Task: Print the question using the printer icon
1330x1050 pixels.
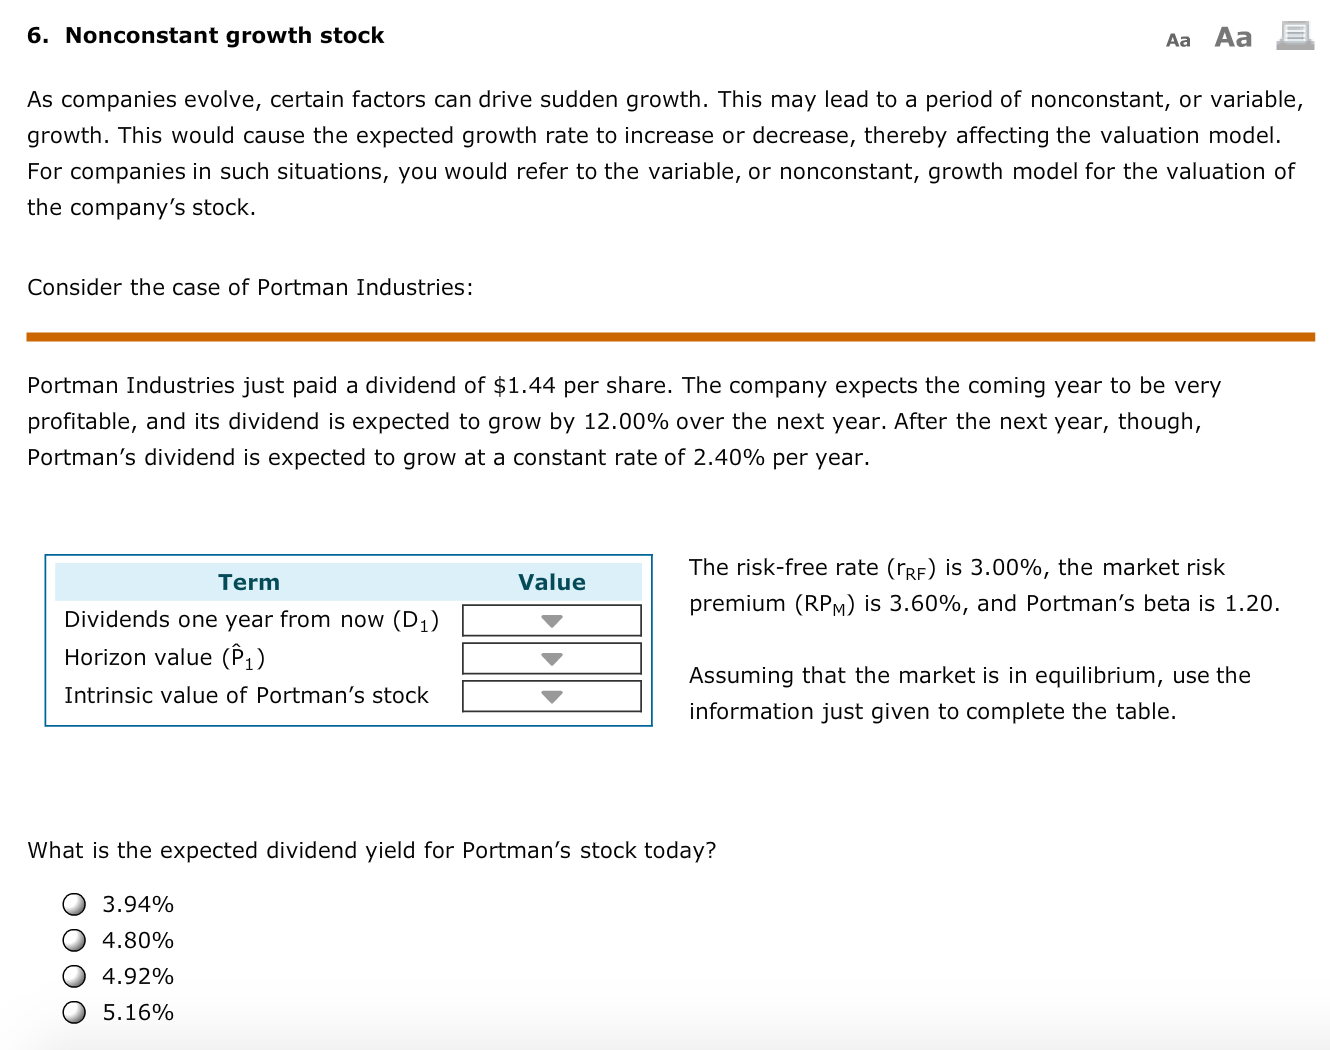Action: (x=1294, y=34)
